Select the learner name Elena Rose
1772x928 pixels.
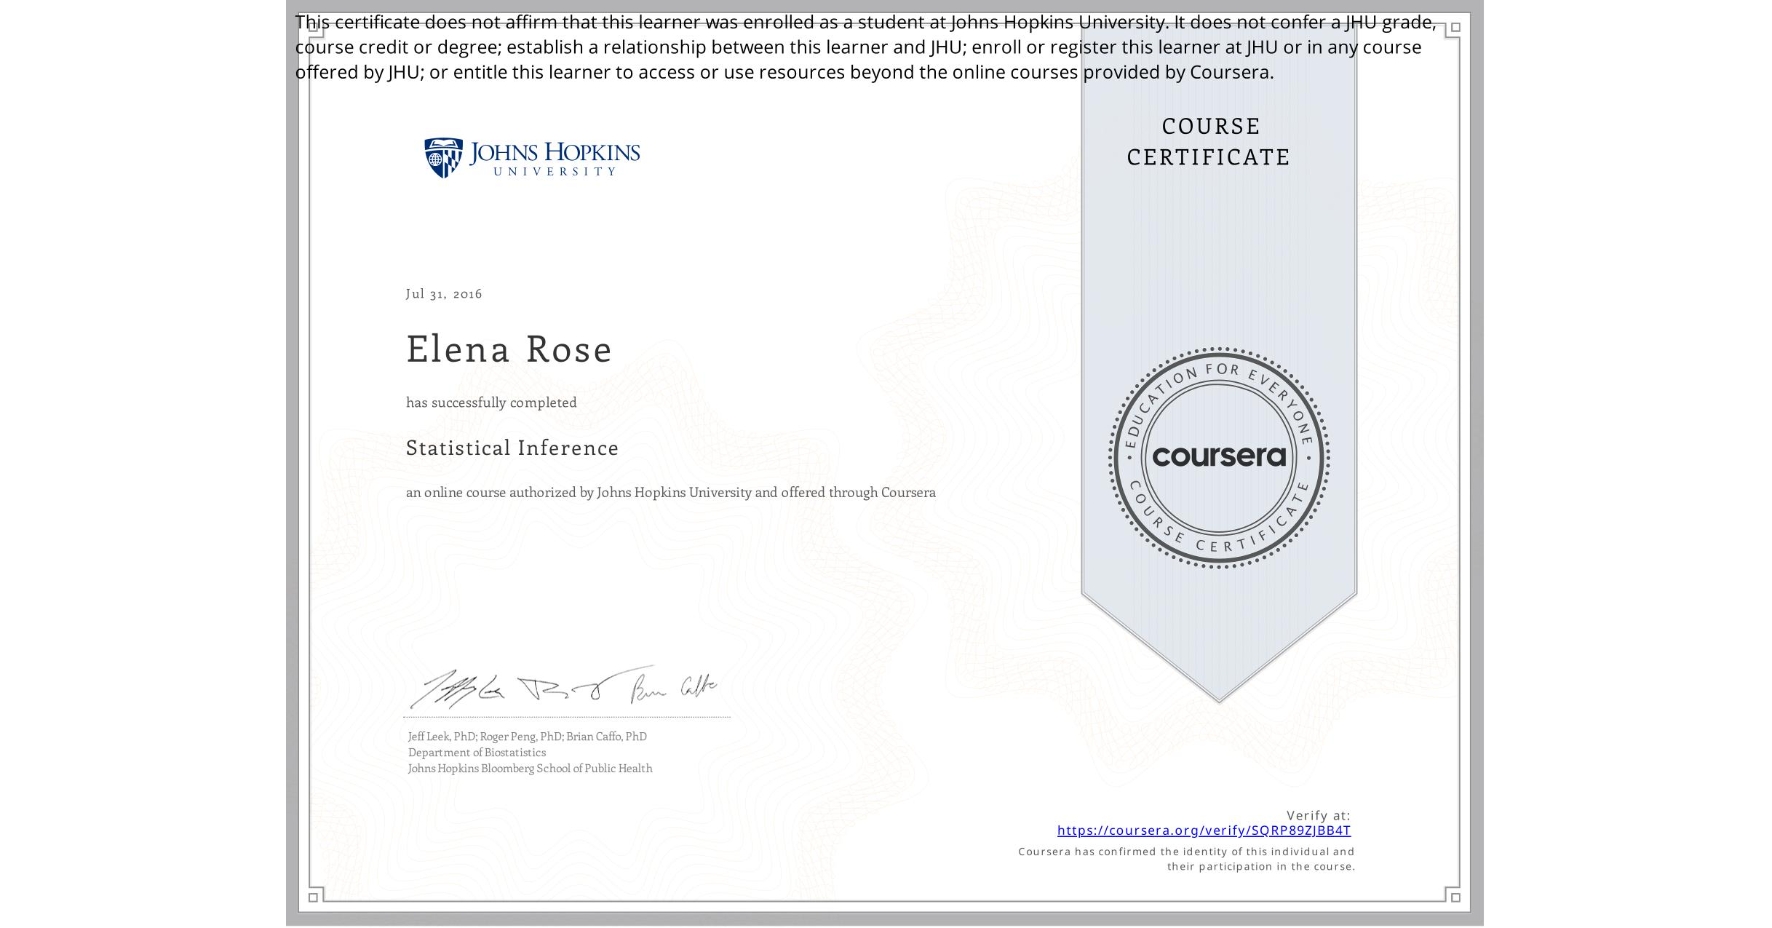(x=509, y=349)
